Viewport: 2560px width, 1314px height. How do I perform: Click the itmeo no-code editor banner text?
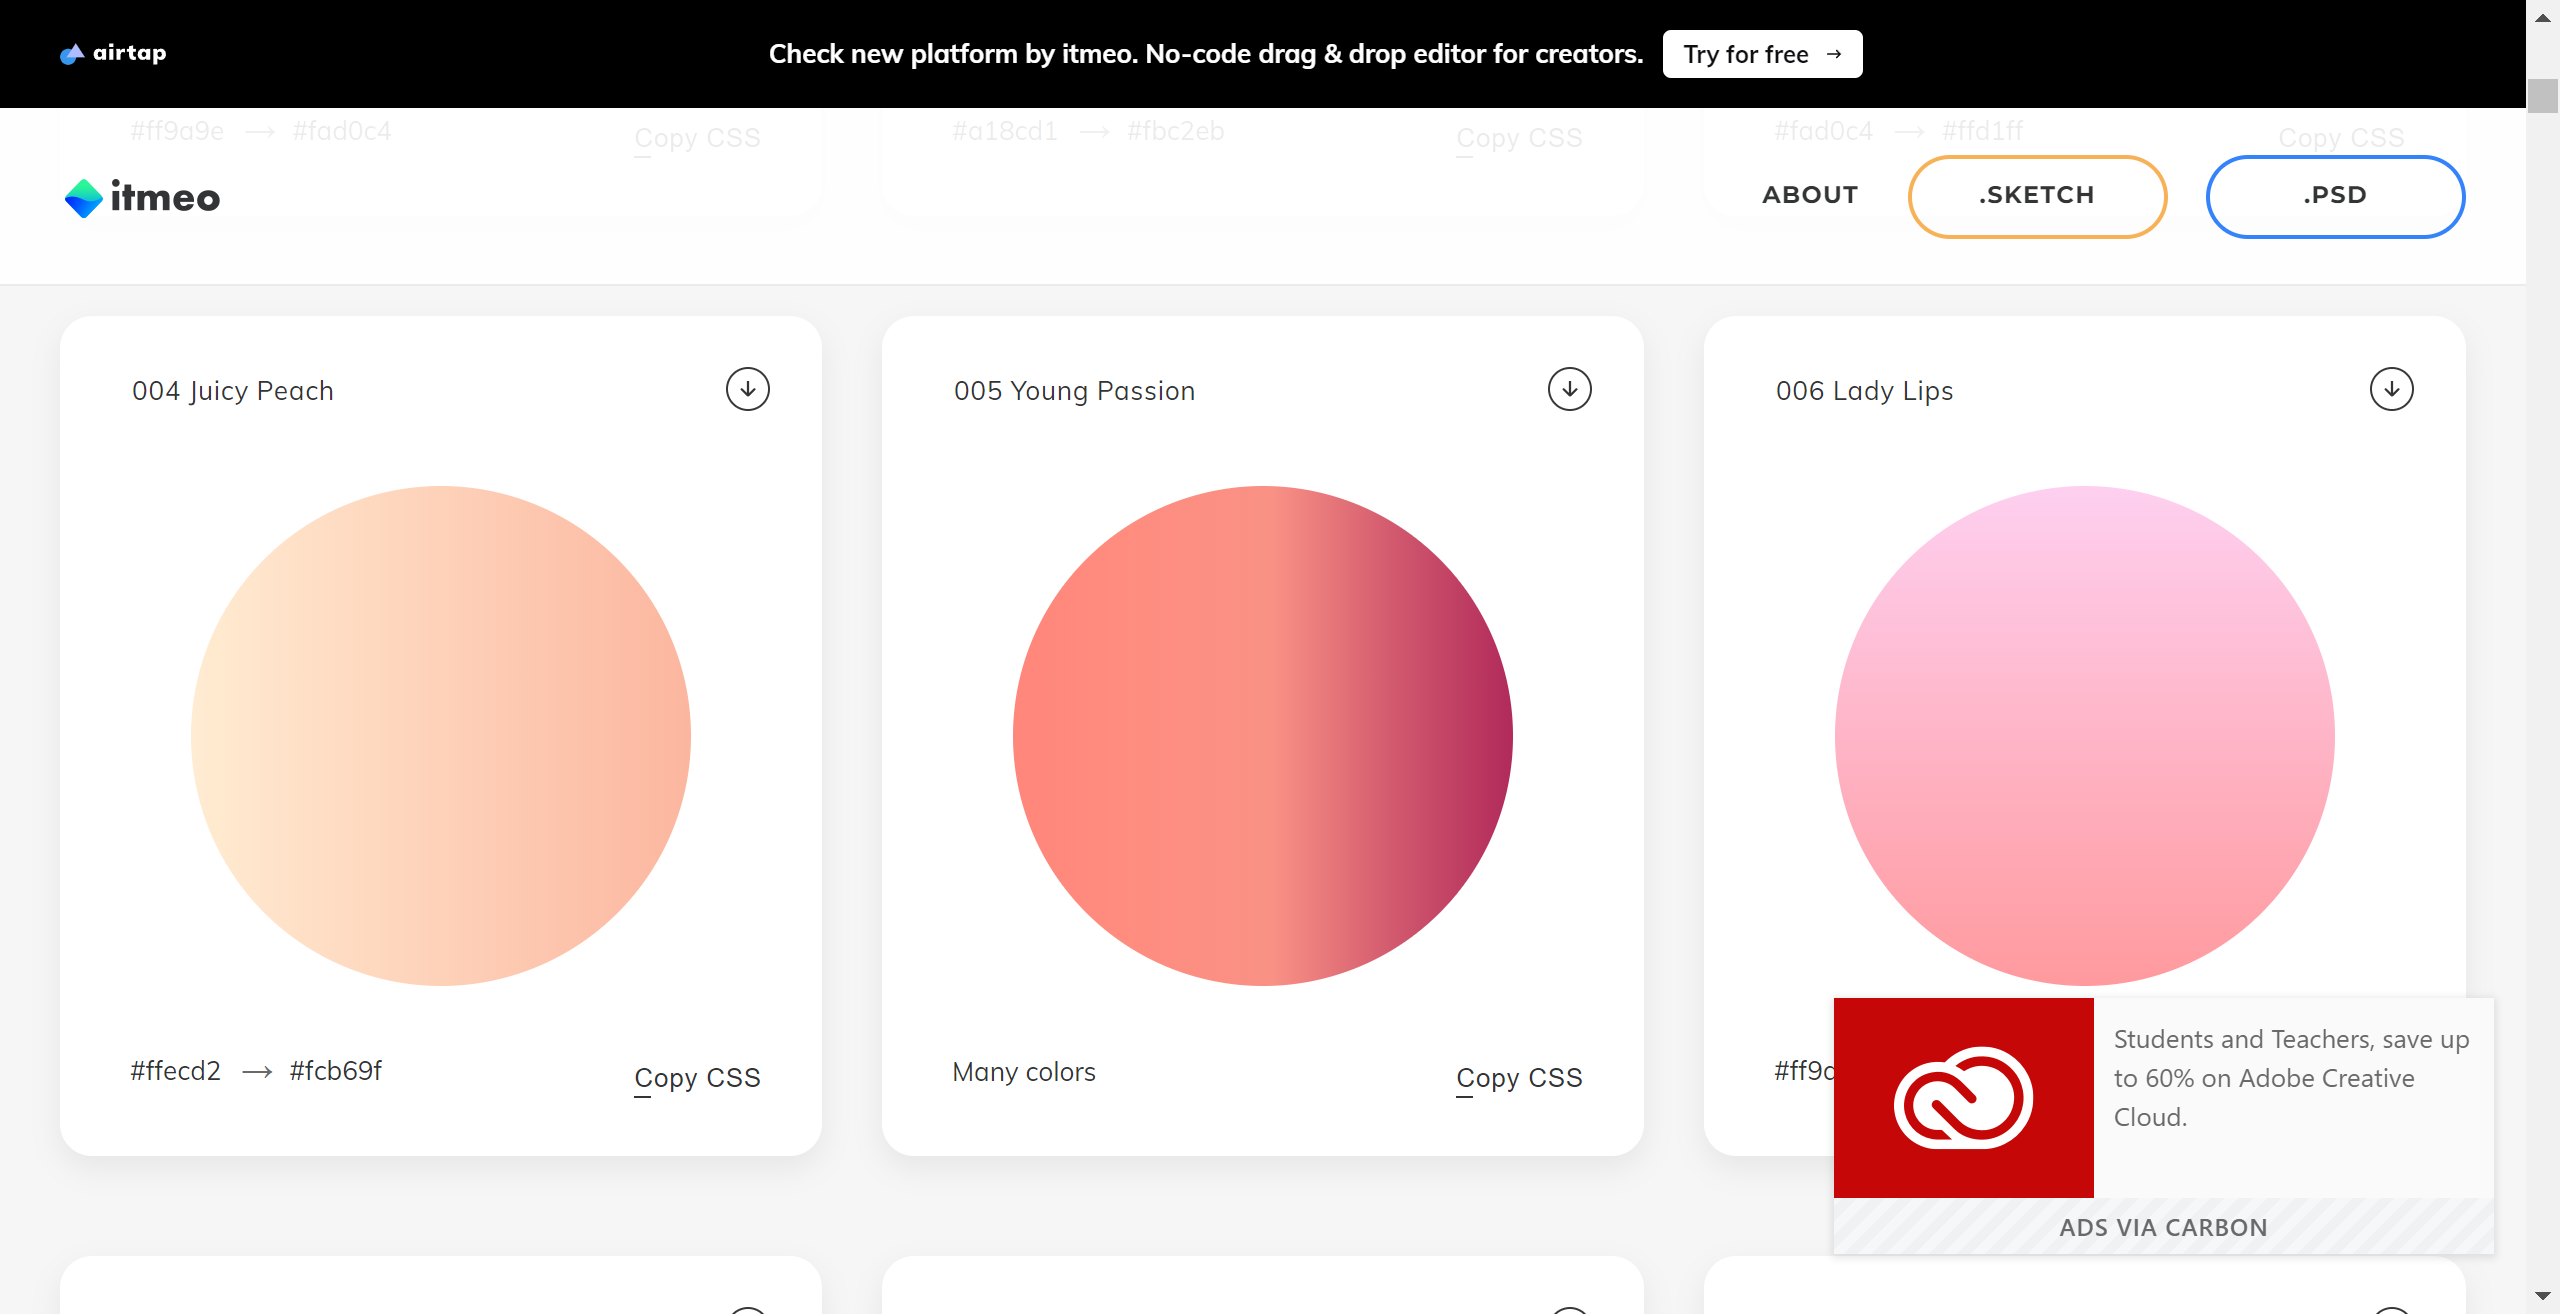[x=1206, y=54]
